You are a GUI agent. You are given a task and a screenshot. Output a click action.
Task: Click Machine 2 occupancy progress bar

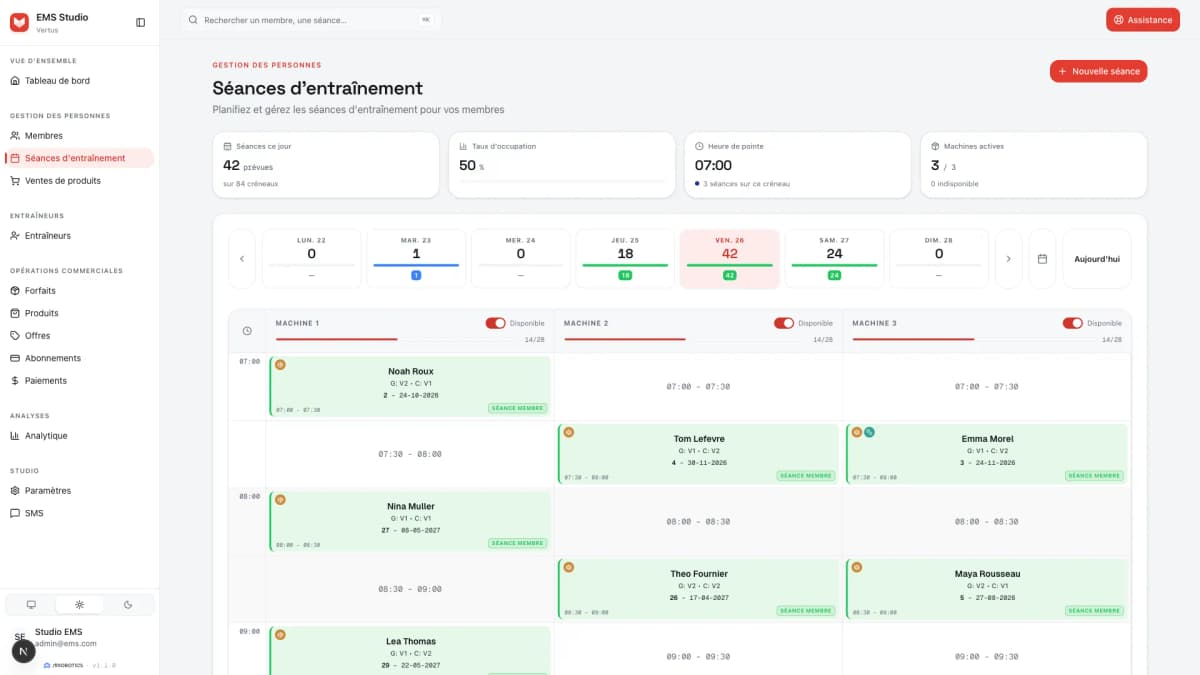point(685,340)
